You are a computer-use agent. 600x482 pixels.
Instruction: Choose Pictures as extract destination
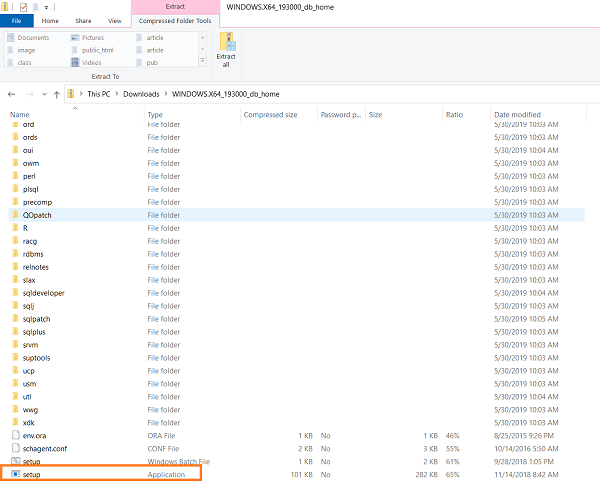(x=88, y=37)
